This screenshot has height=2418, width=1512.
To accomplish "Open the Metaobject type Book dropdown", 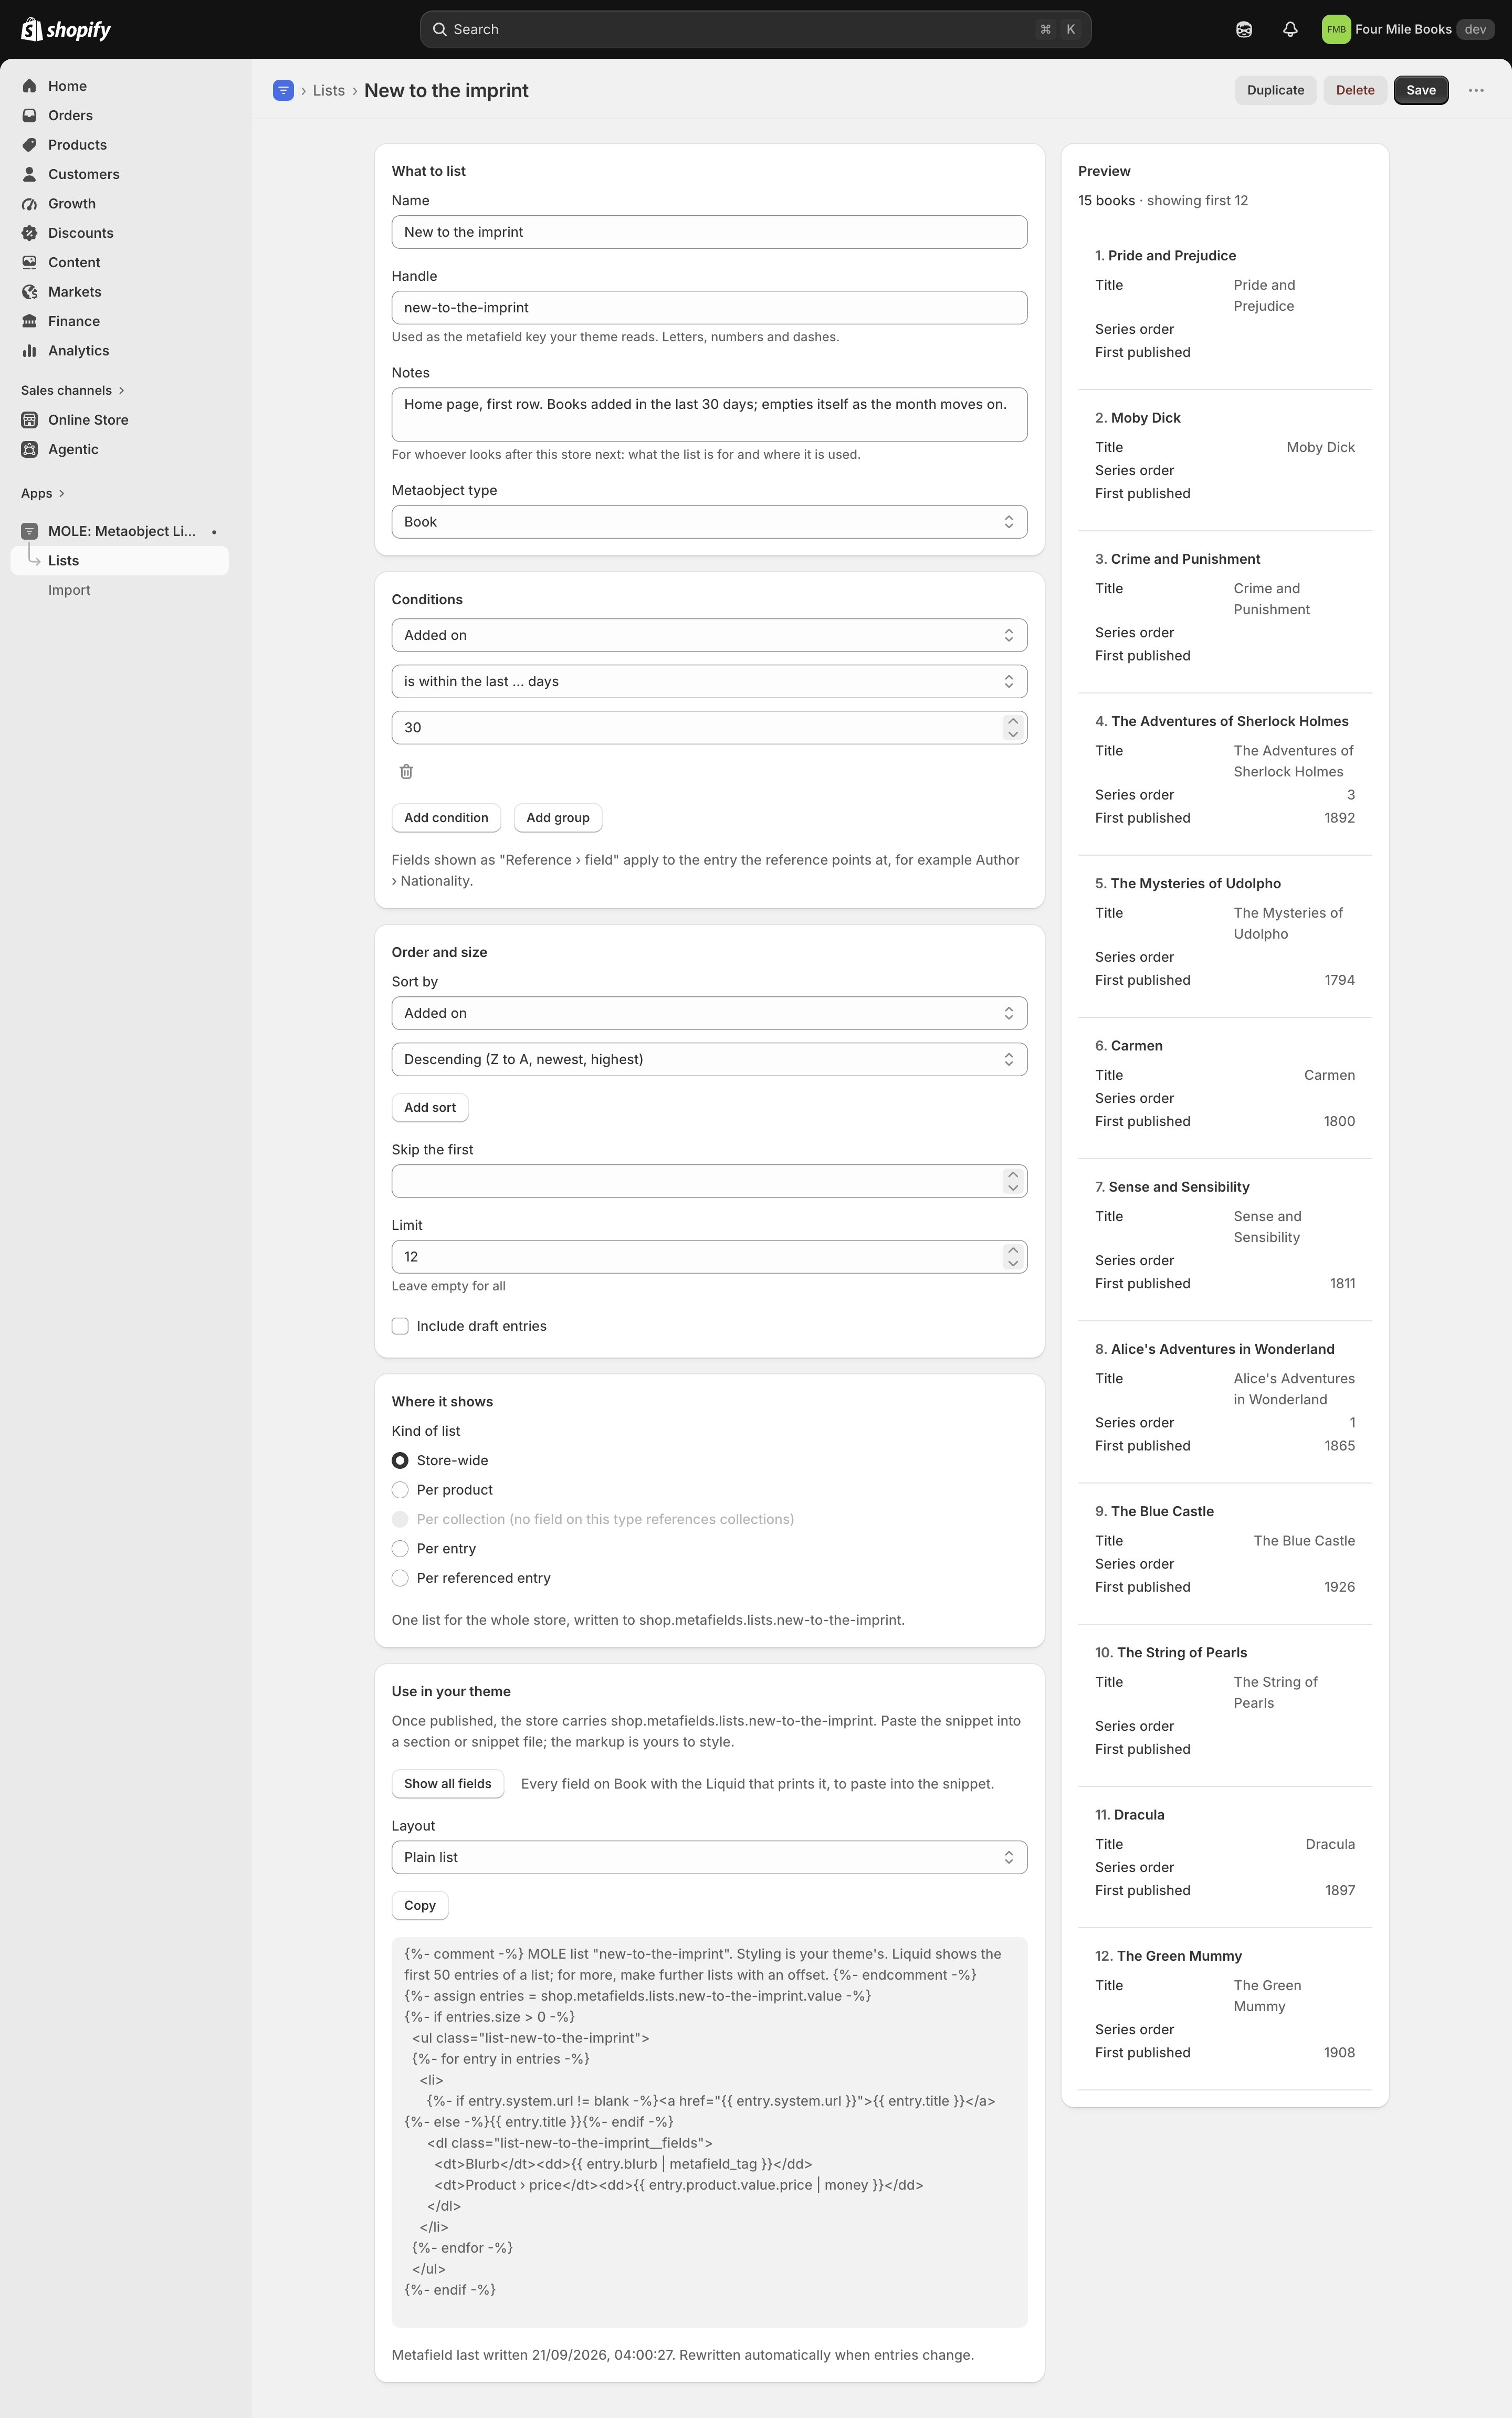I will [709, 522].
